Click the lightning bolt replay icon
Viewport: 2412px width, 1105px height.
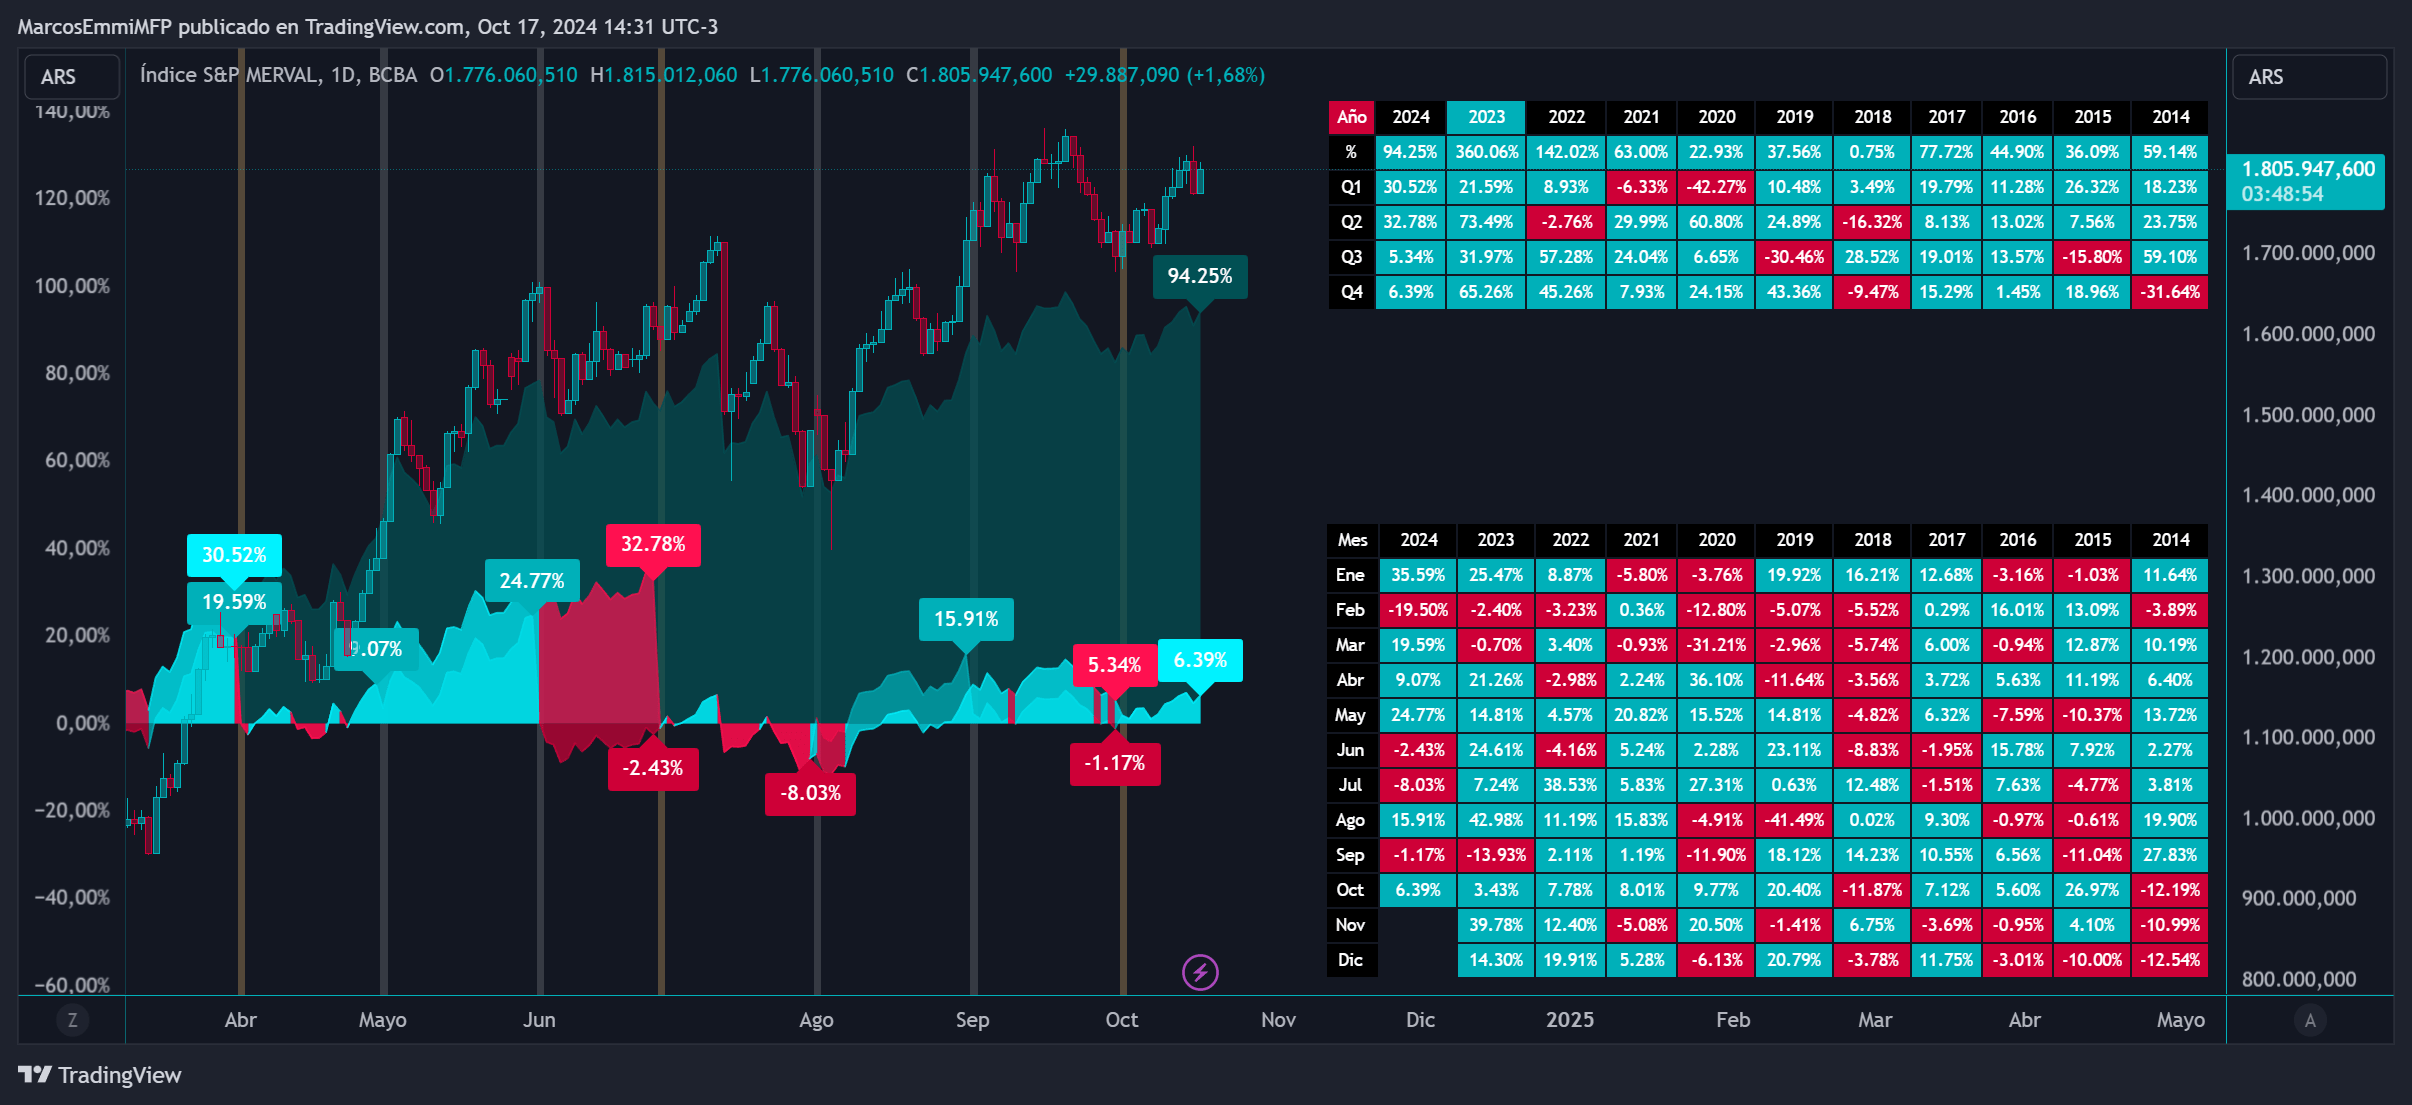tap(1200, 972)
